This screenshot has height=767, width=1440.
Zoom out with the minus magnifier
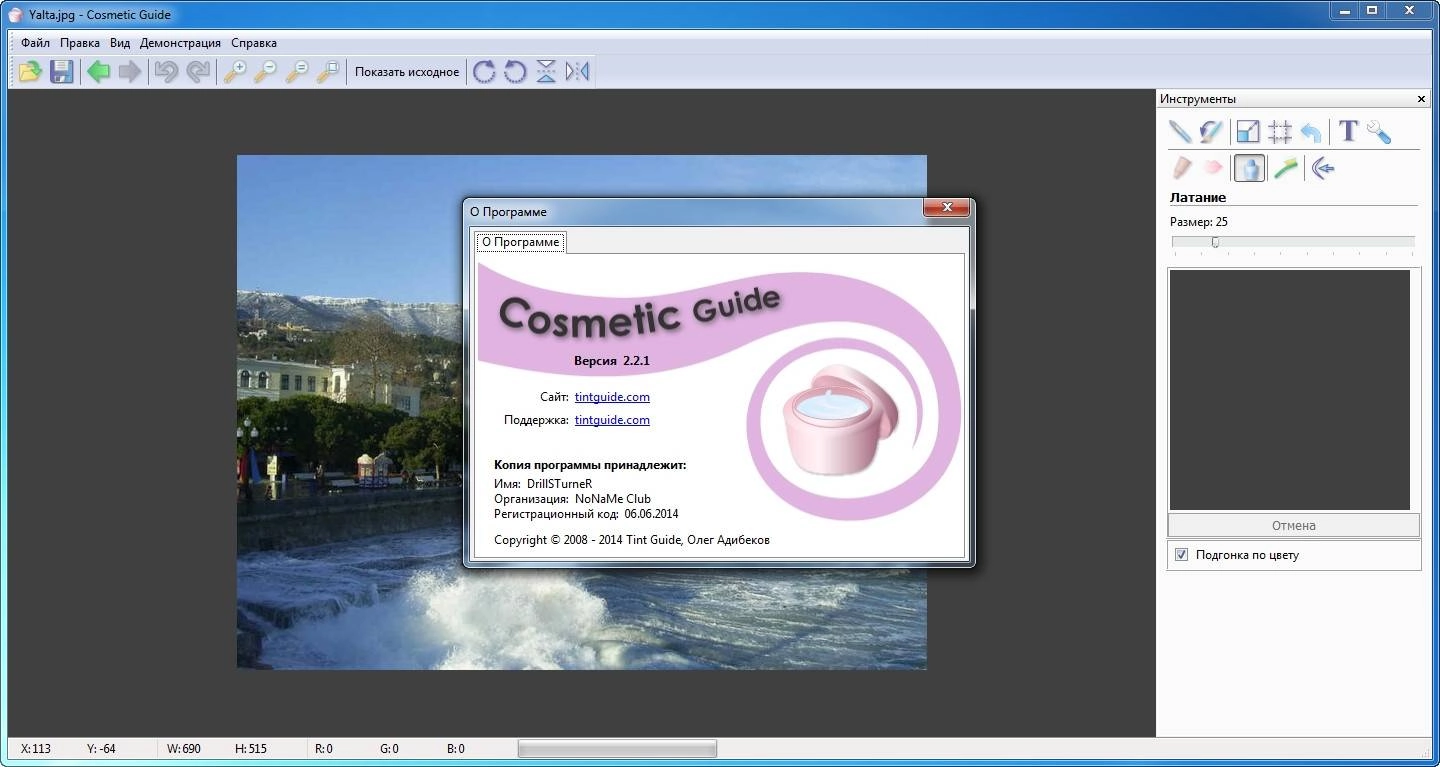coord(266,72)
